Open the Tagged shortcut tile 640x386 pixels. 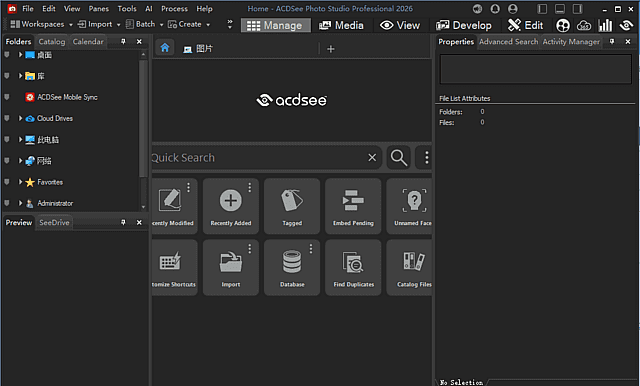point(292,206)
